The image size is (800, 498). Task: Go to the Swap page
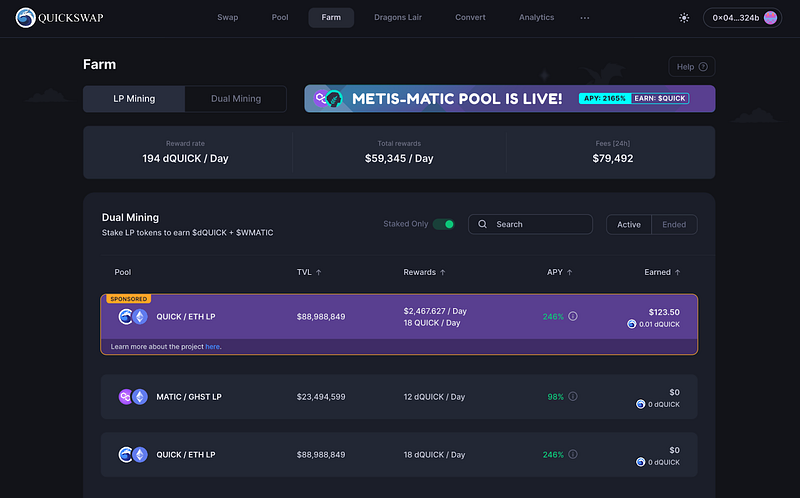click(228, 17)
